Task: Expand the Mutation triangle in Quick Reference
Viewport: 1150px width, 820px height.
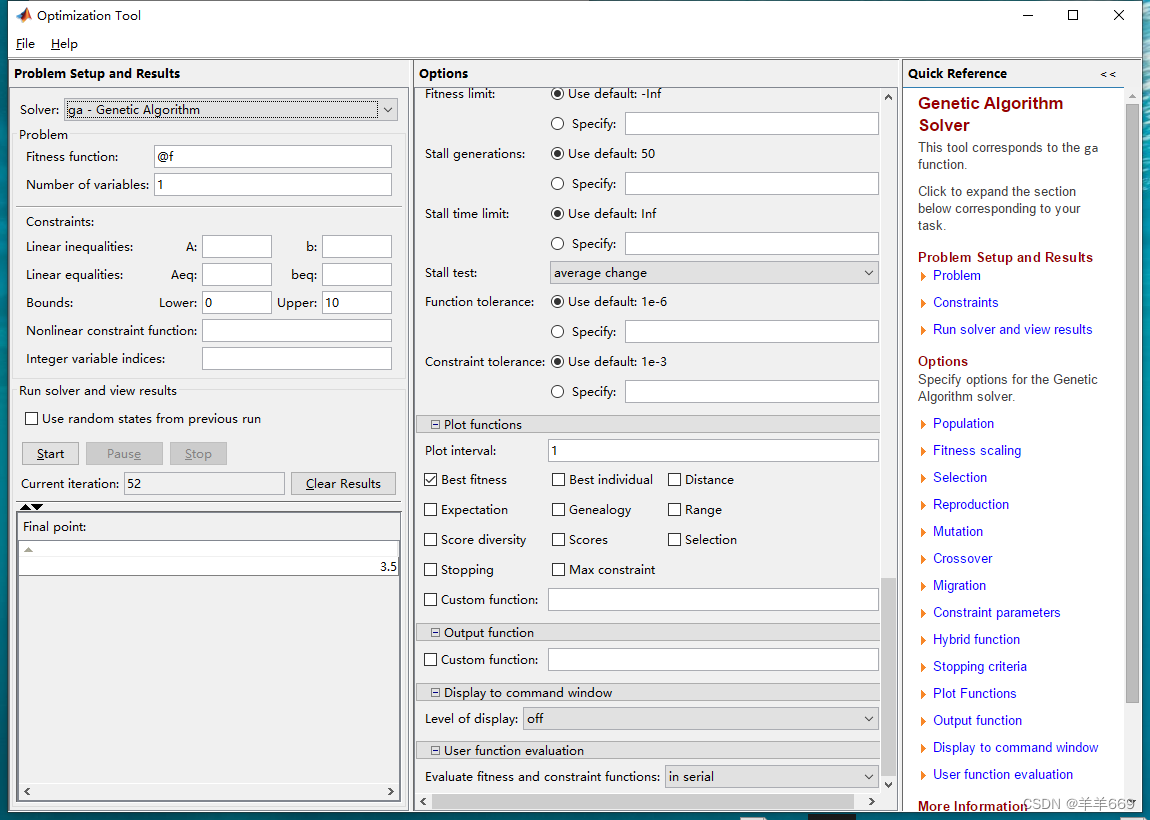Action: pyautogui.click(x=923, y=532)
